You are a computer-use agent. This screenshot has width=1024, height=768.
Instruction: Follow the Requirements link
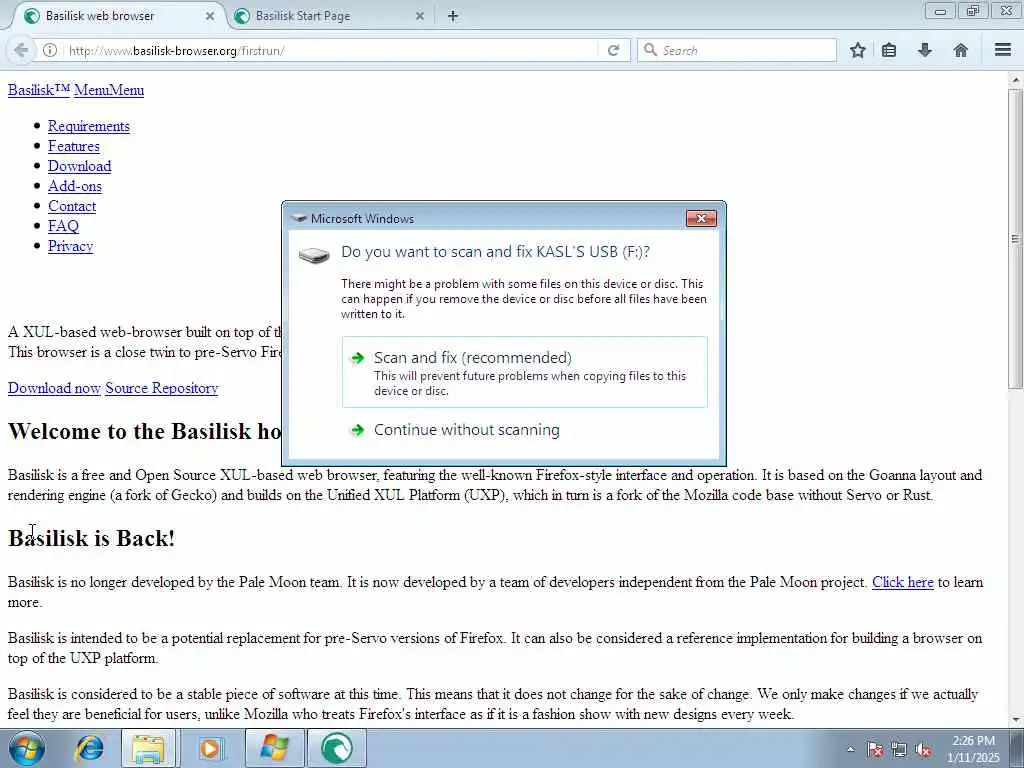[89, 126]
